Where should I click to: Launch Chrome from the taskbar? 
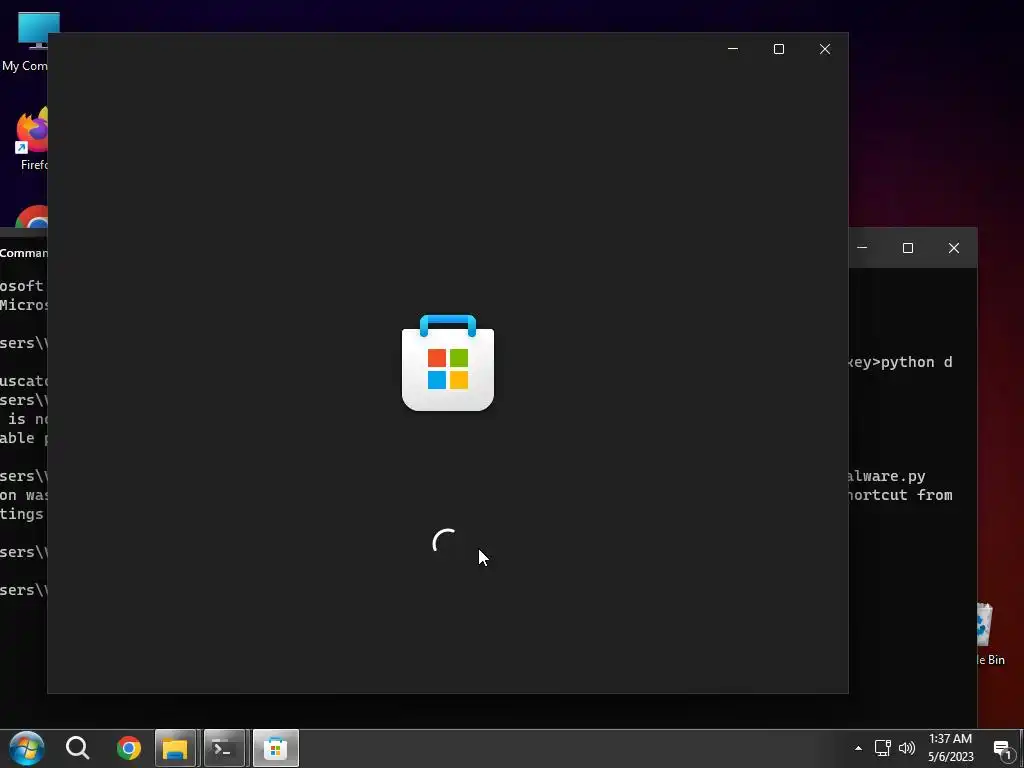(129, 748)
